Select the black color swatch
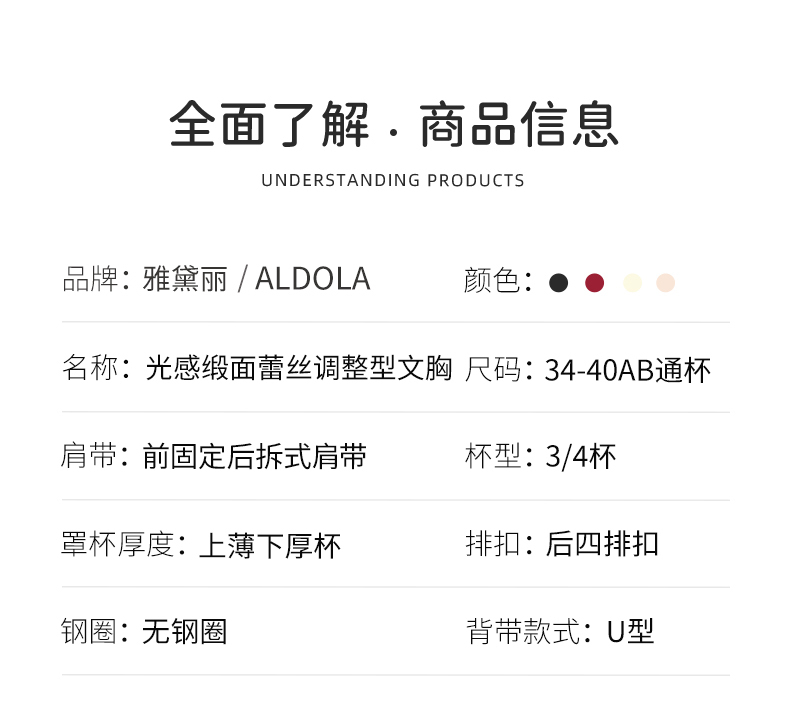This screenshot has height=715, width=790. pos(559,283)
